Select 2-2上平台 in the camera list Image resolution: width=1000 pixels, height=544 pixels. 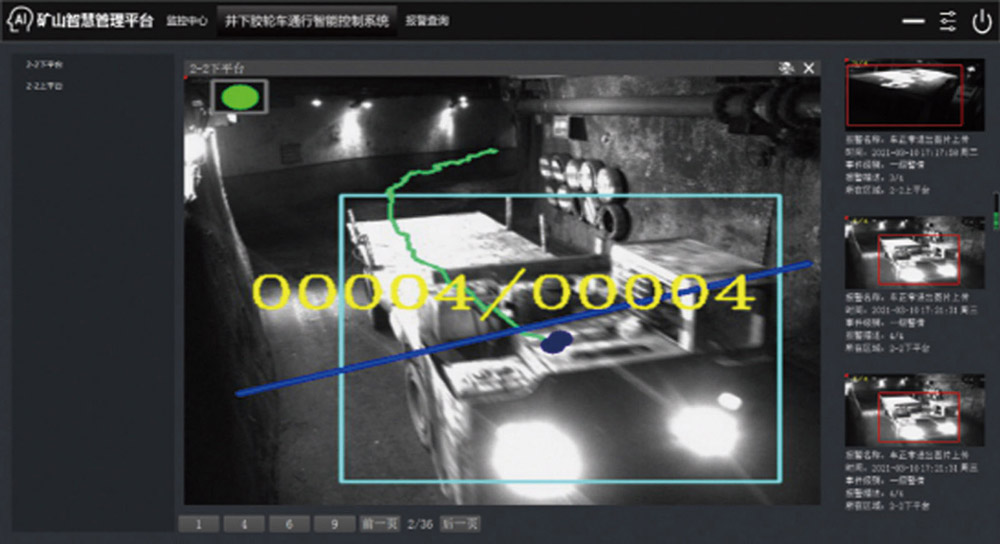44,86
